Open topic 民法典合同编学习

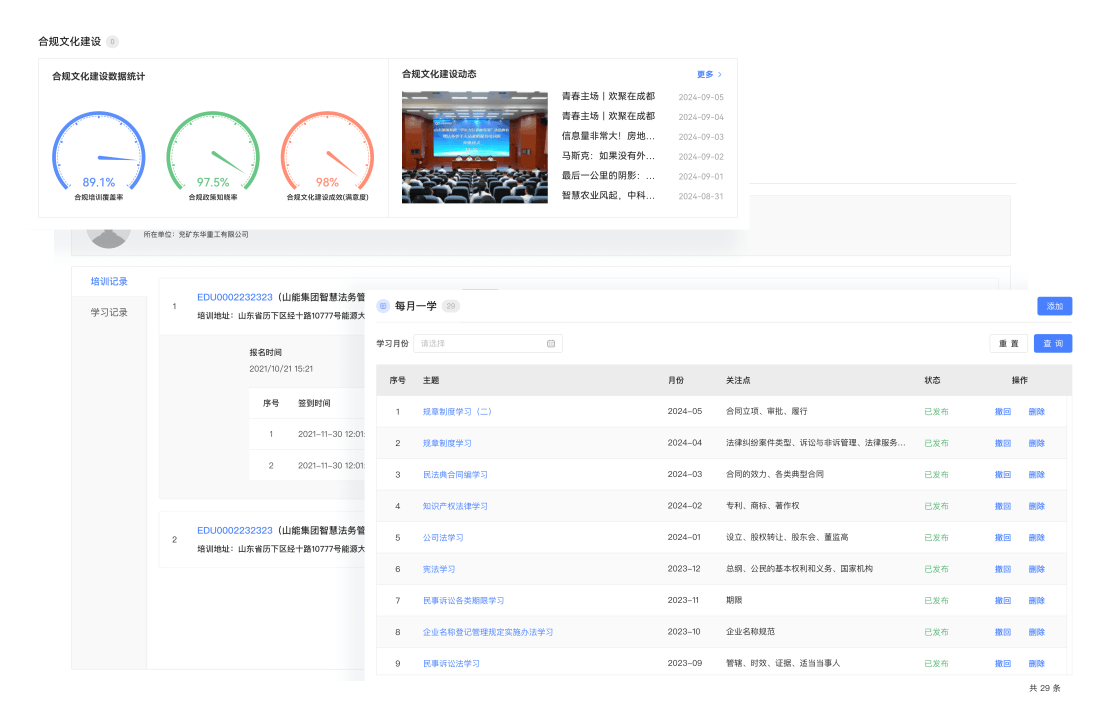click(x=455, y=475)
